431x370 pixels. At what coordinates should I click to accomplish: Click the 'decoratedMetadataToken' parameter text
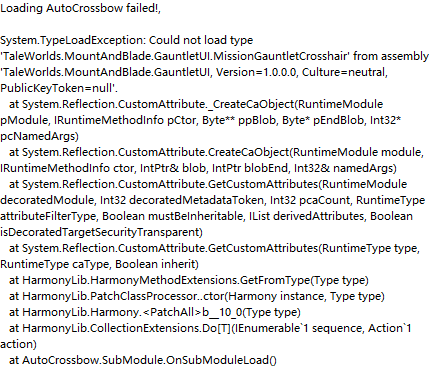(196, 200)
